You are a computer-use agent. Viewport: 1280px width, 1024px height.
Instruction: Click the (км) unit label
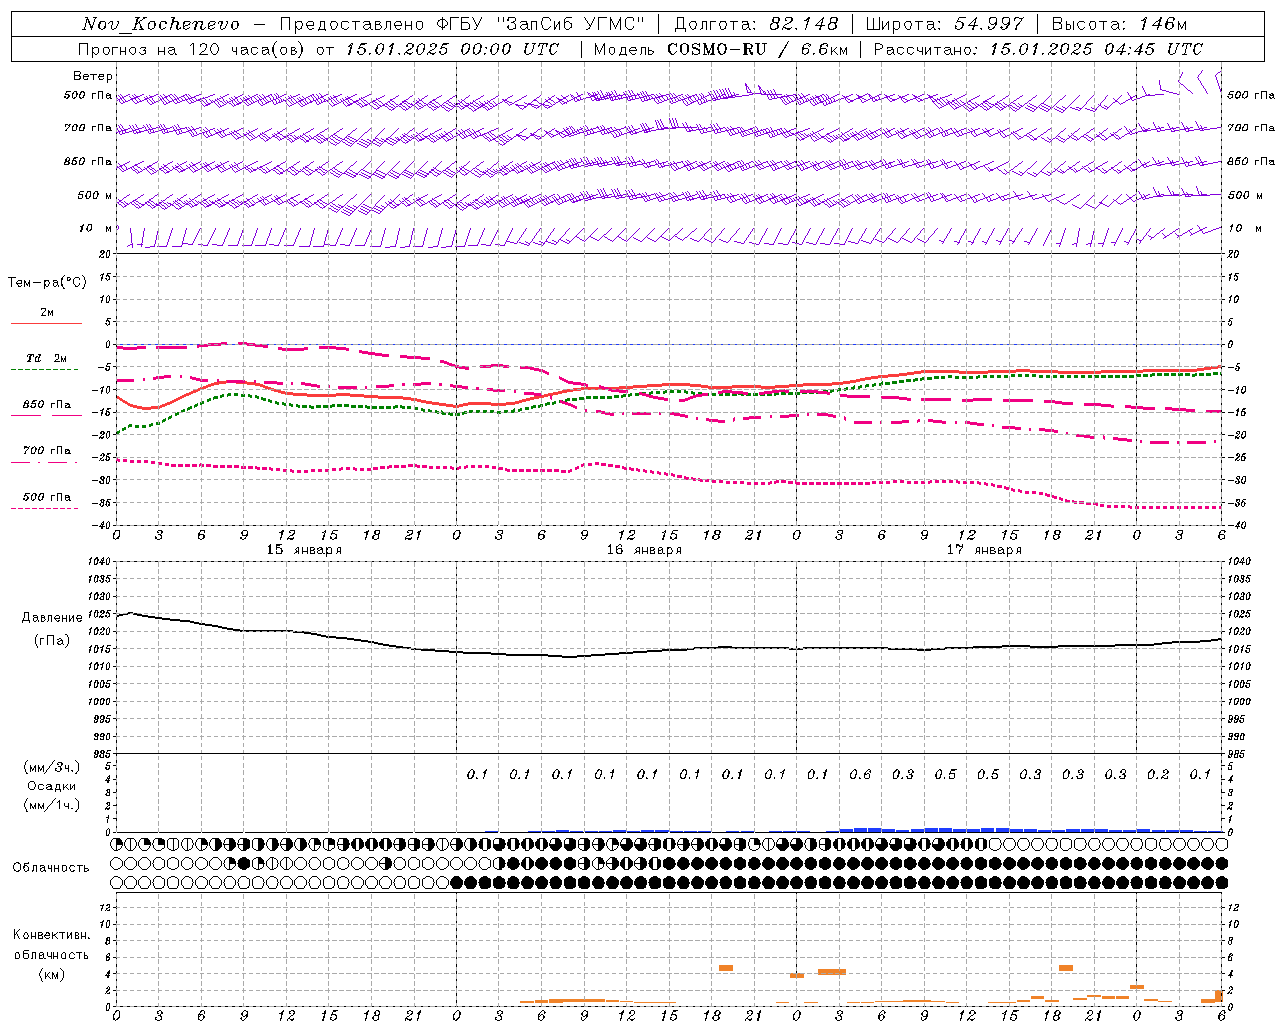pyautogui.click(x=52, y=974)
